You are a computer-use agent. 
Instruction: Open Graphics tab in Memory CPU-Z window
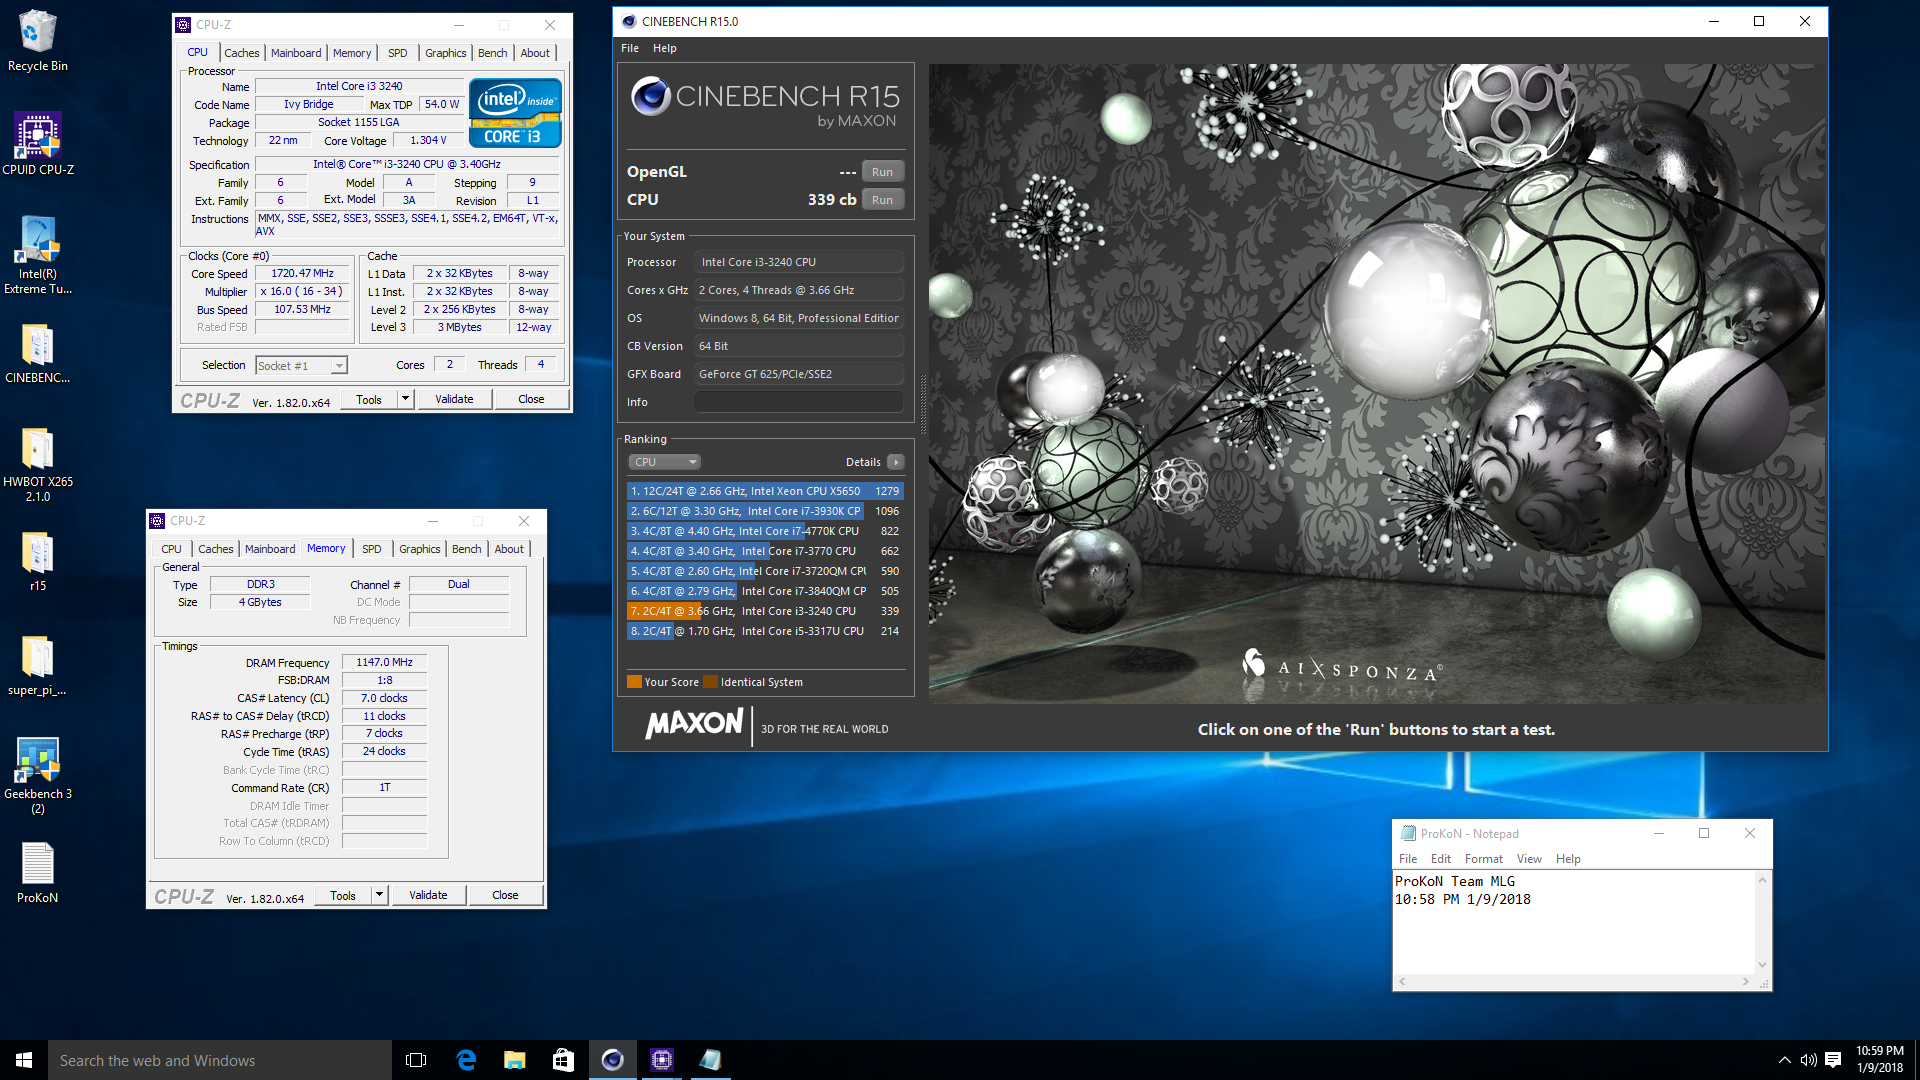coord(420,549)
